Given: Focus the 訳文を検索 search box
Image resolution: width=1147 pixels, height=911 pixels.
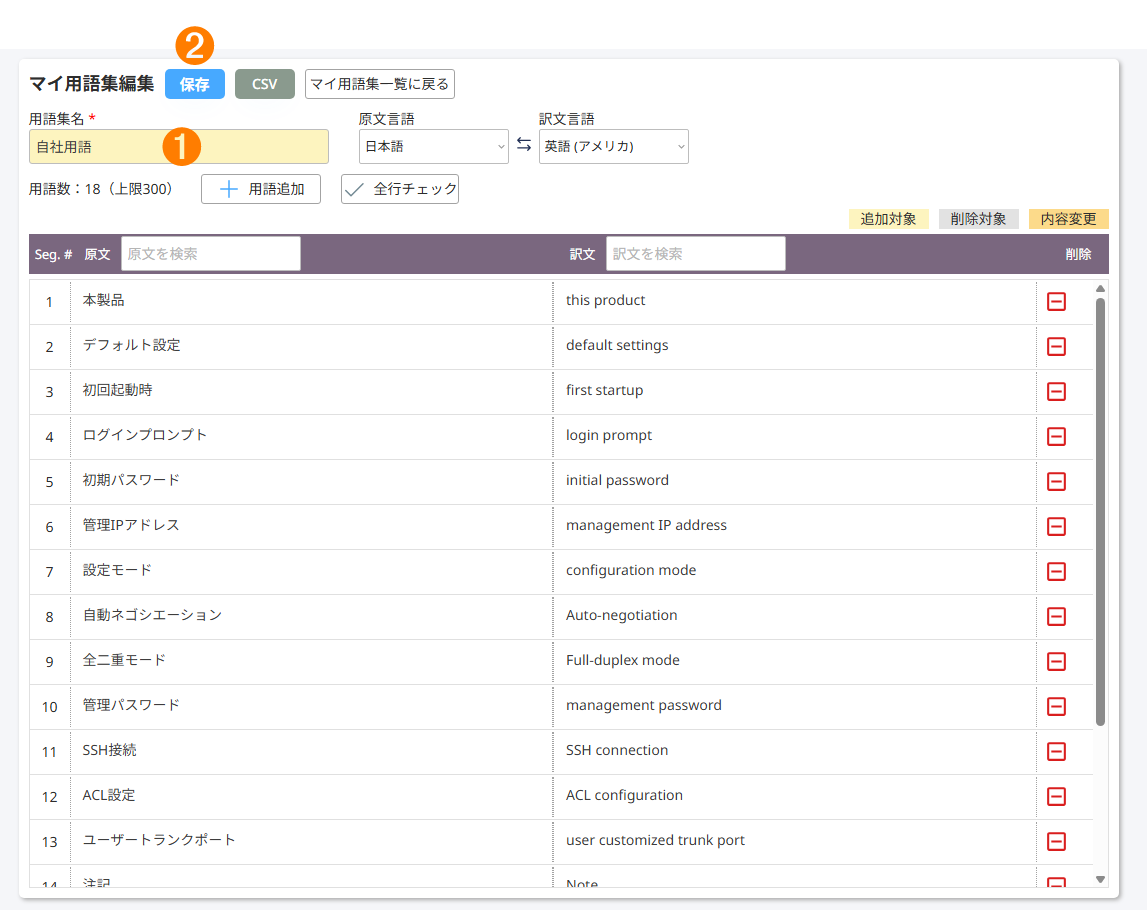Looking at the screenshot, I should coord(696,254).
